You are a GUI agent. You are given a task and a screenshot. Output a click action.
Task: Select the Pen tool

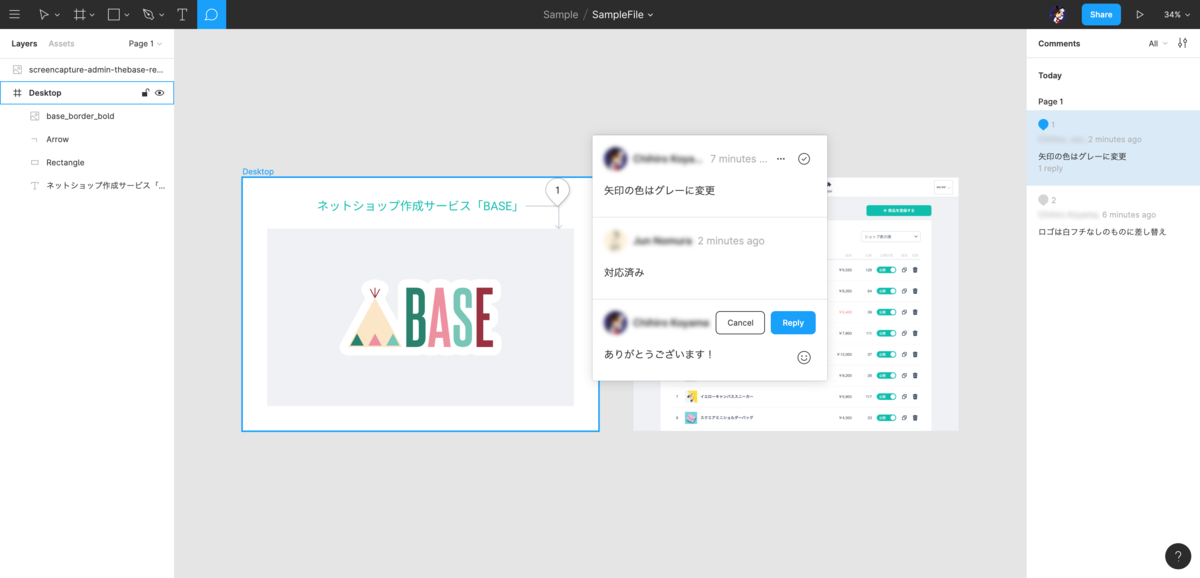148,14
